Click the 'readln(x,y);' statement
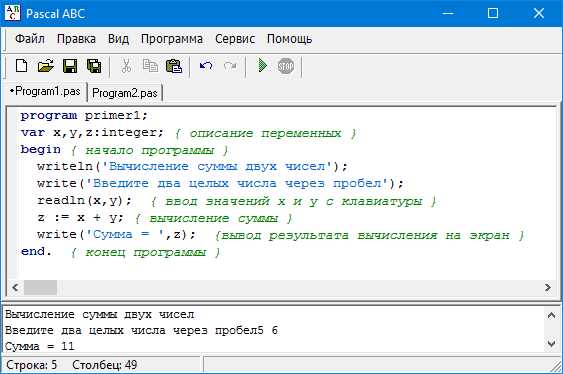 click(84, 201)
